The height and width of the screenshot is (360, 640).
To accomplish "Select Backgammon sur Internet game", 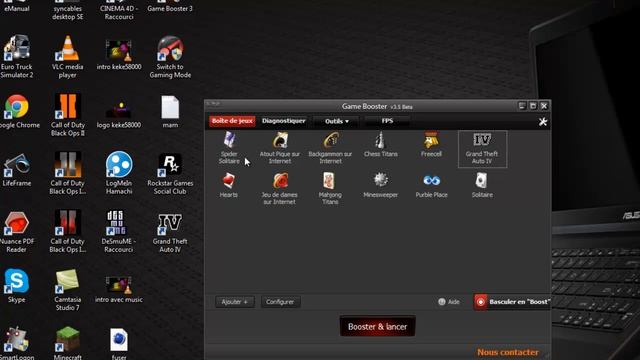I will coord(330,148).
